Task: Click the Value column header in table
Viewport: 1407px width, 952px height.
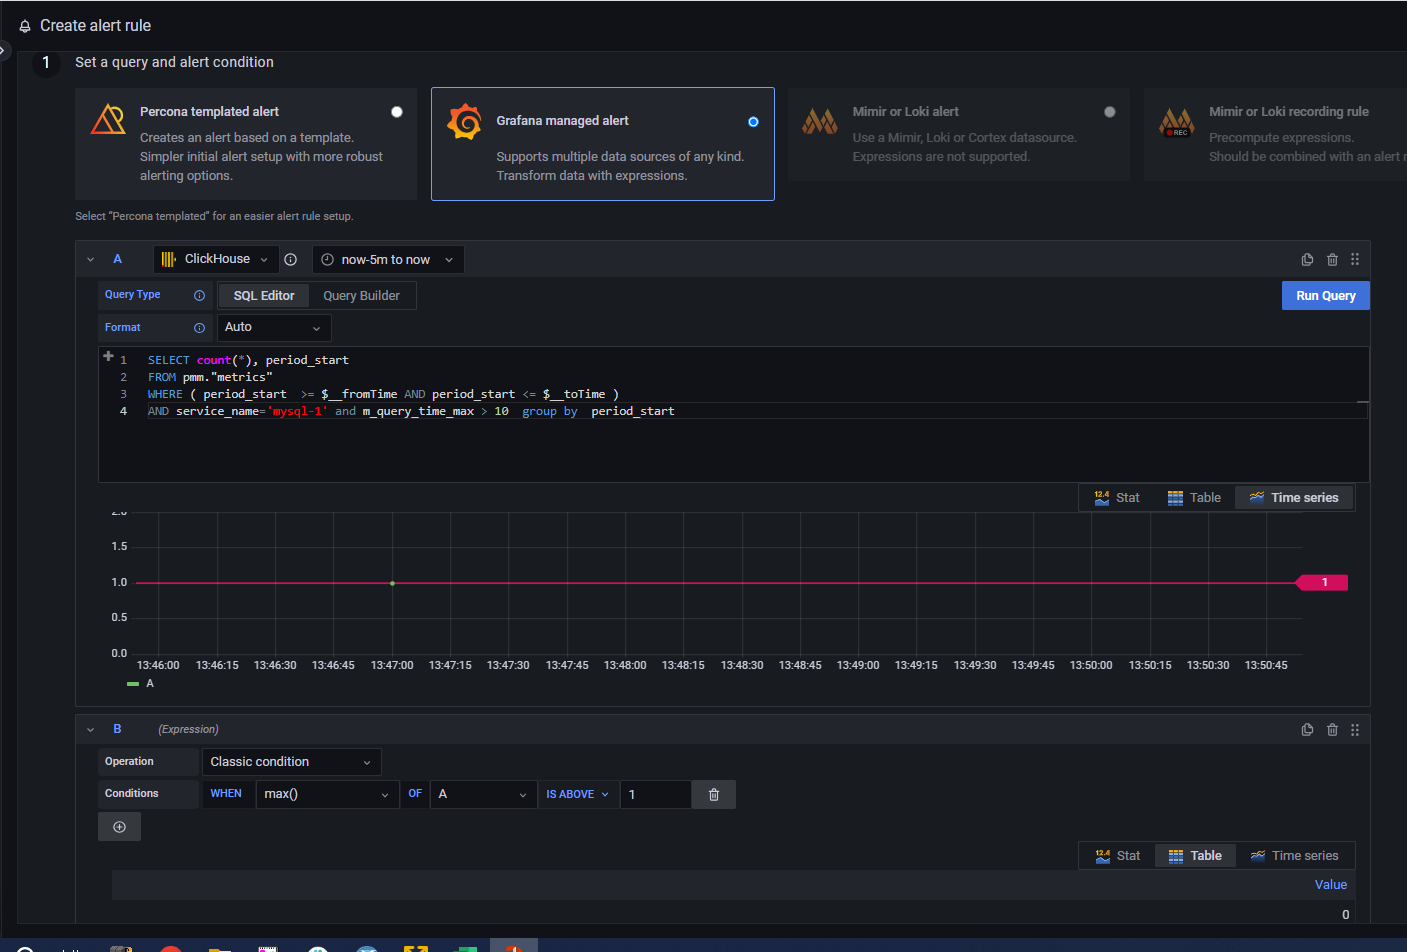Action: pyautogui.click(x=1330, y=885)
